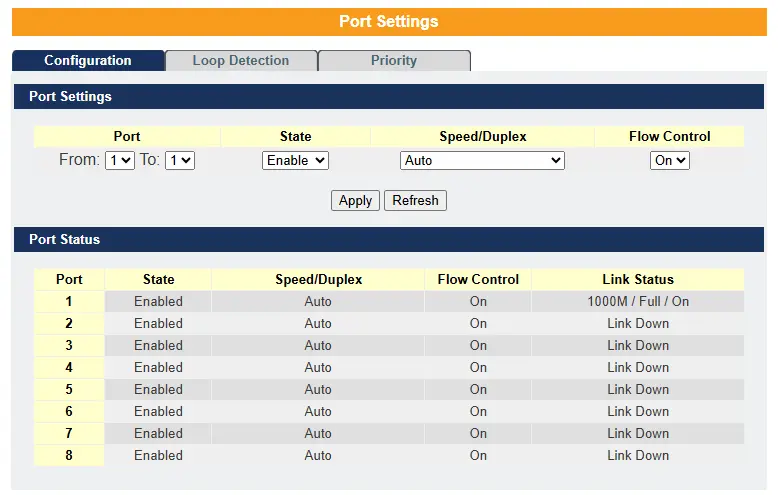
Task: Select port 2 row number cell
Action: (x=69, y=323)
